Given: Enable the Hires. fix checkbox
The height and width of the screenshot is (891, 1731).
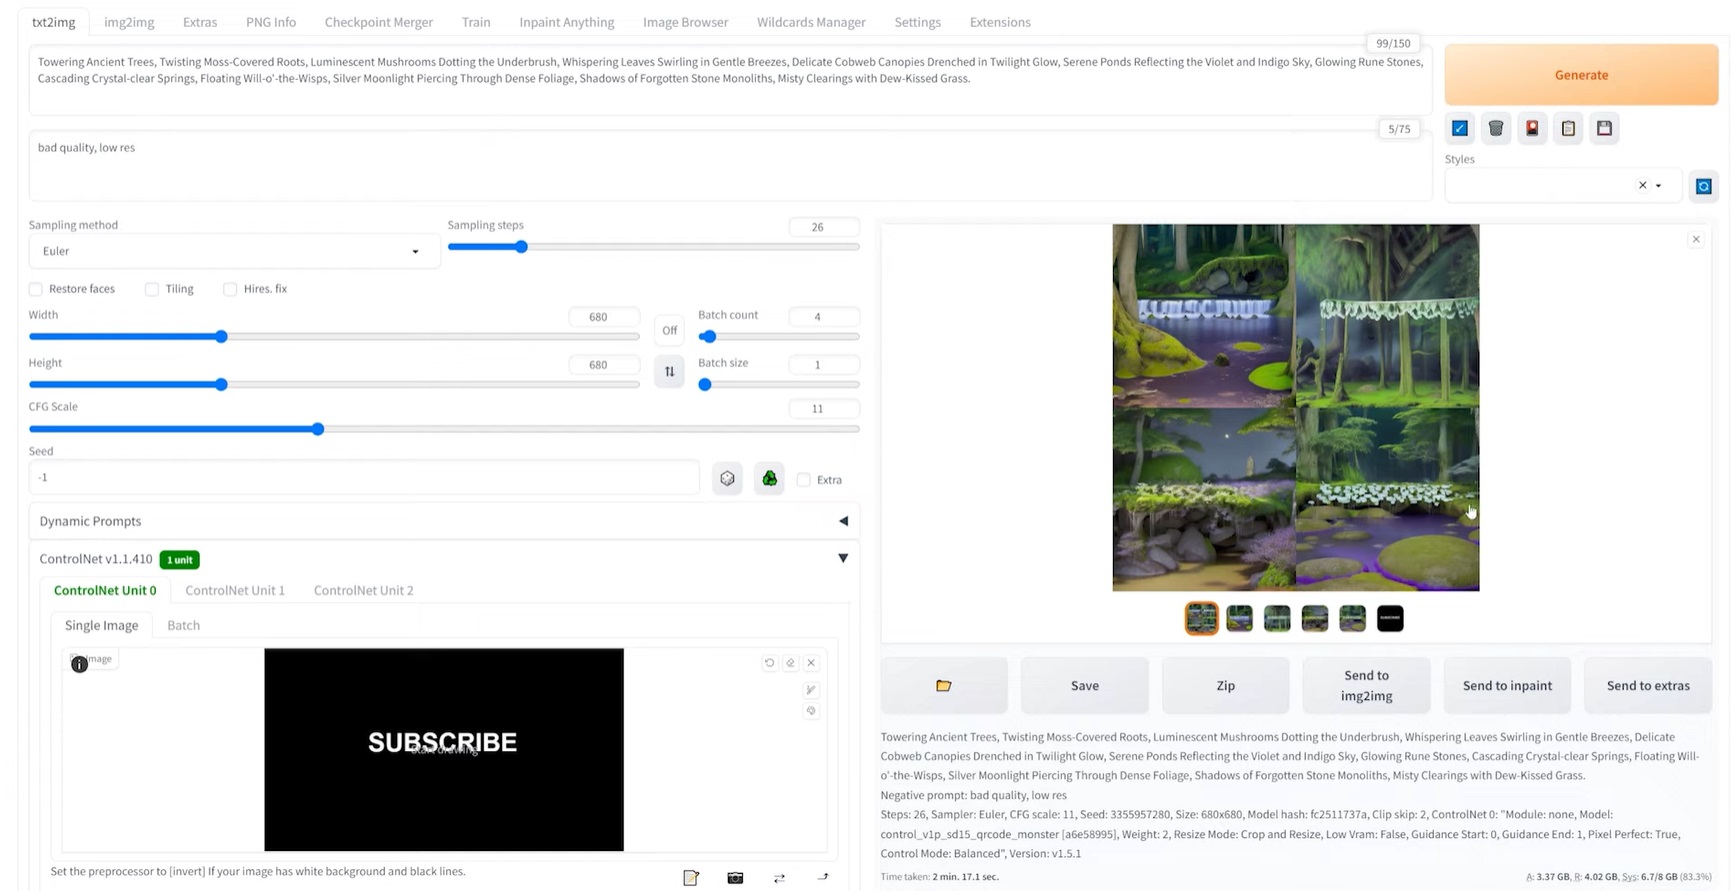Looking at the screenshot, I should point(230,289).
